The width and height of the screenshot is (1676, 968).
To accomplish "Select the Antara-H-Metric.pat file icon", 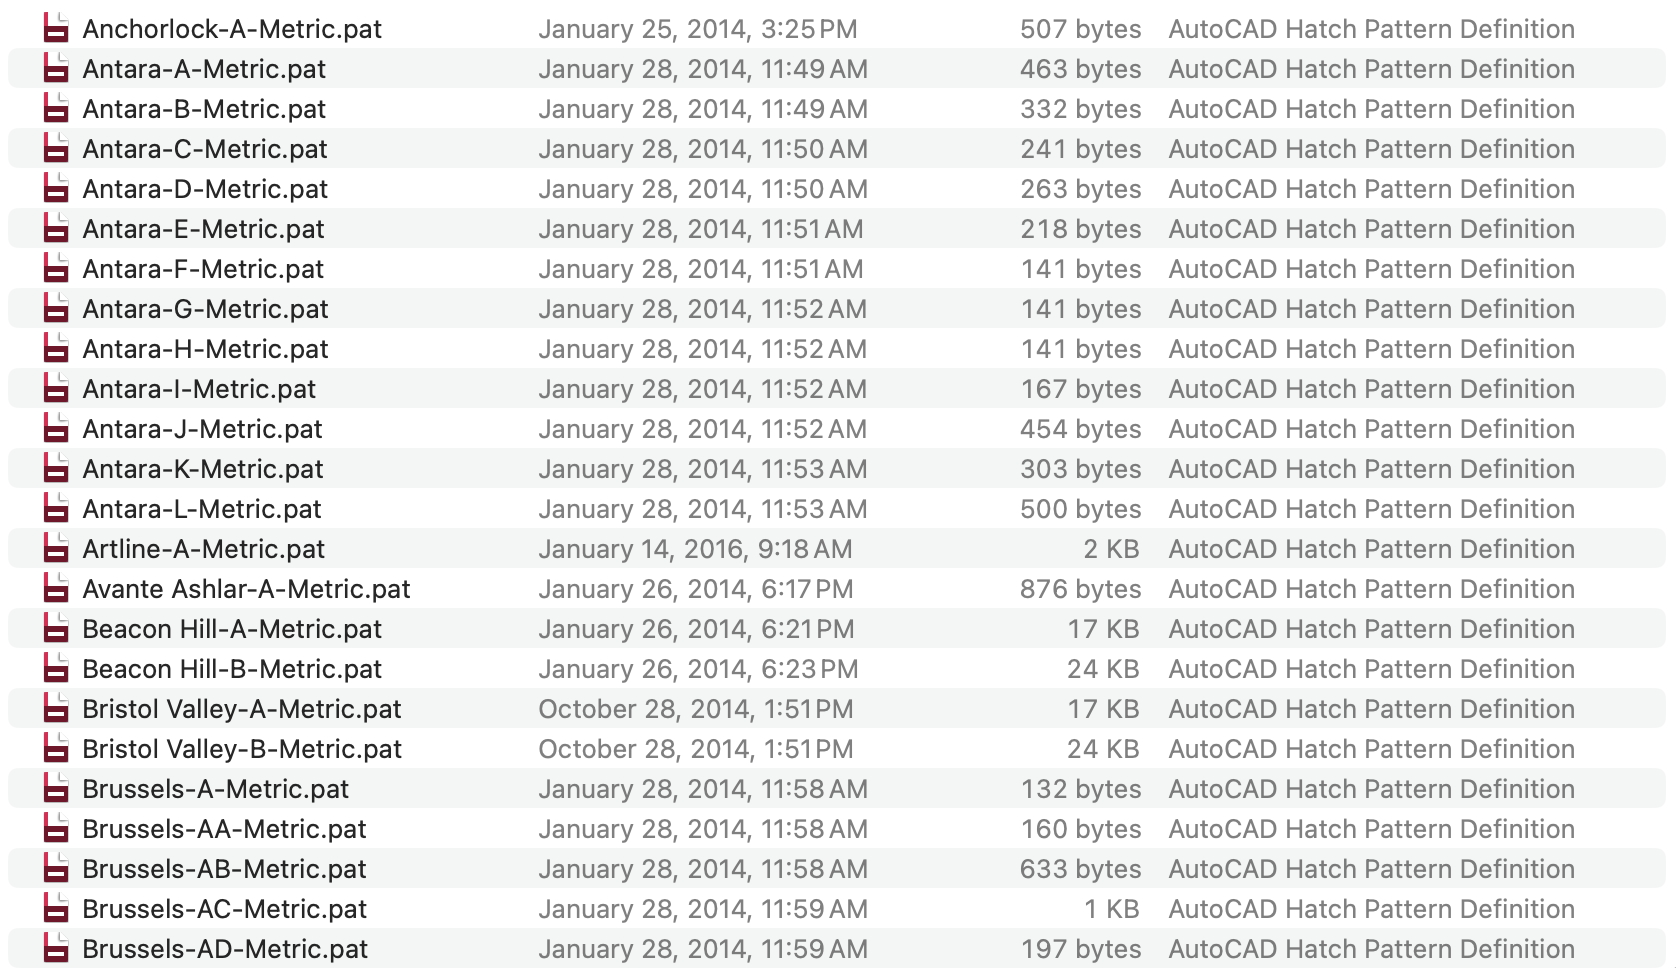I will tap(57, 348).
